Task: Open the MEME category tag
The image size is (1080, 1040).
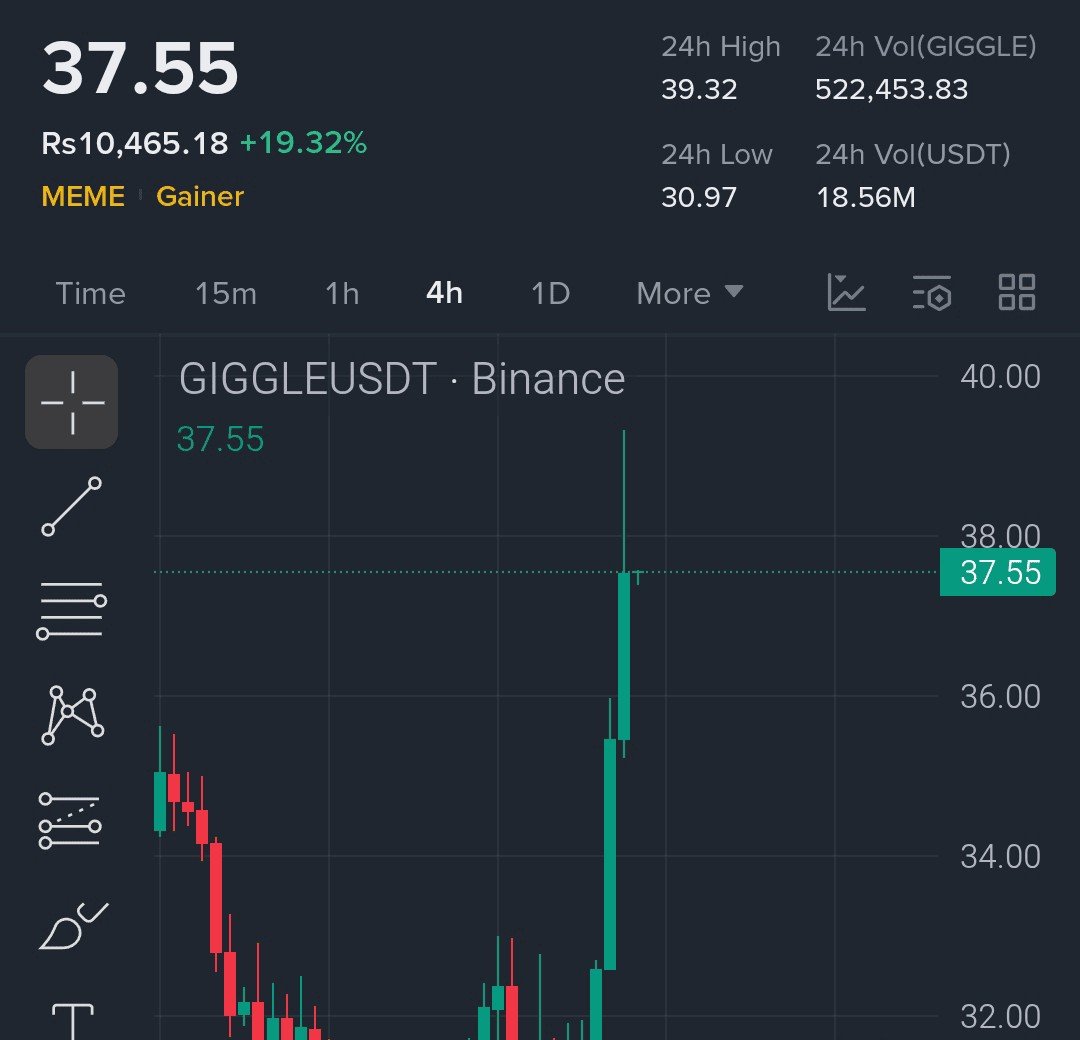Action: click(83, 196)
